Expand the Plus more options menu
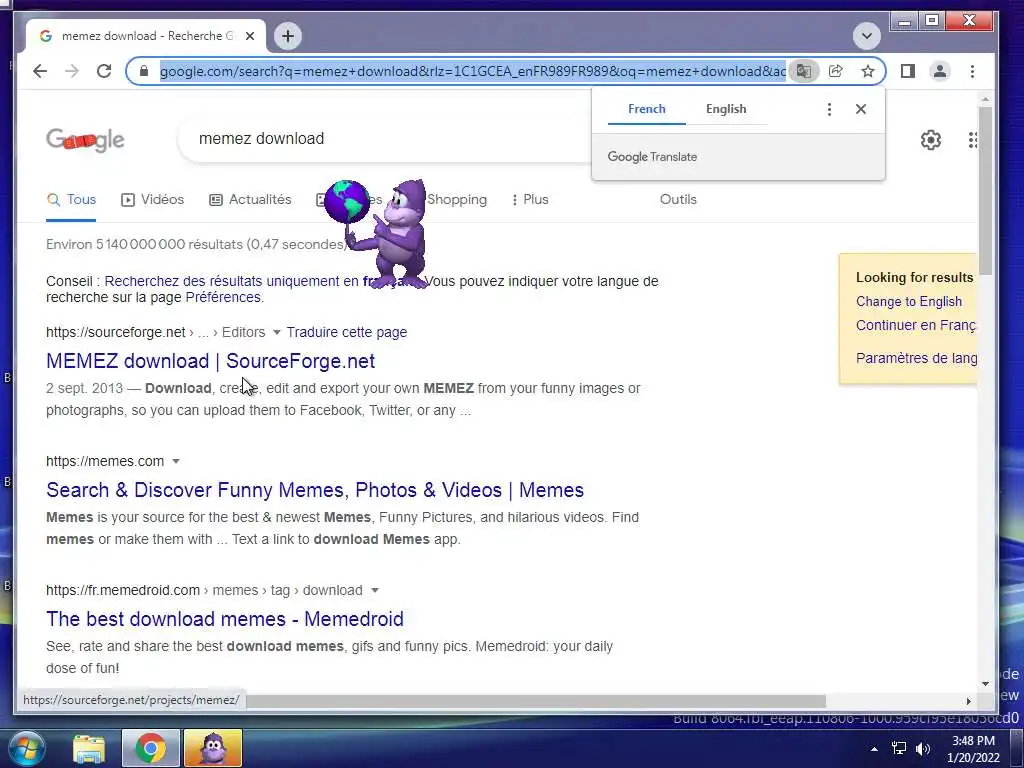Image resolution: width=1024 pixels, height=768 pixels. (x=530, y=200)
